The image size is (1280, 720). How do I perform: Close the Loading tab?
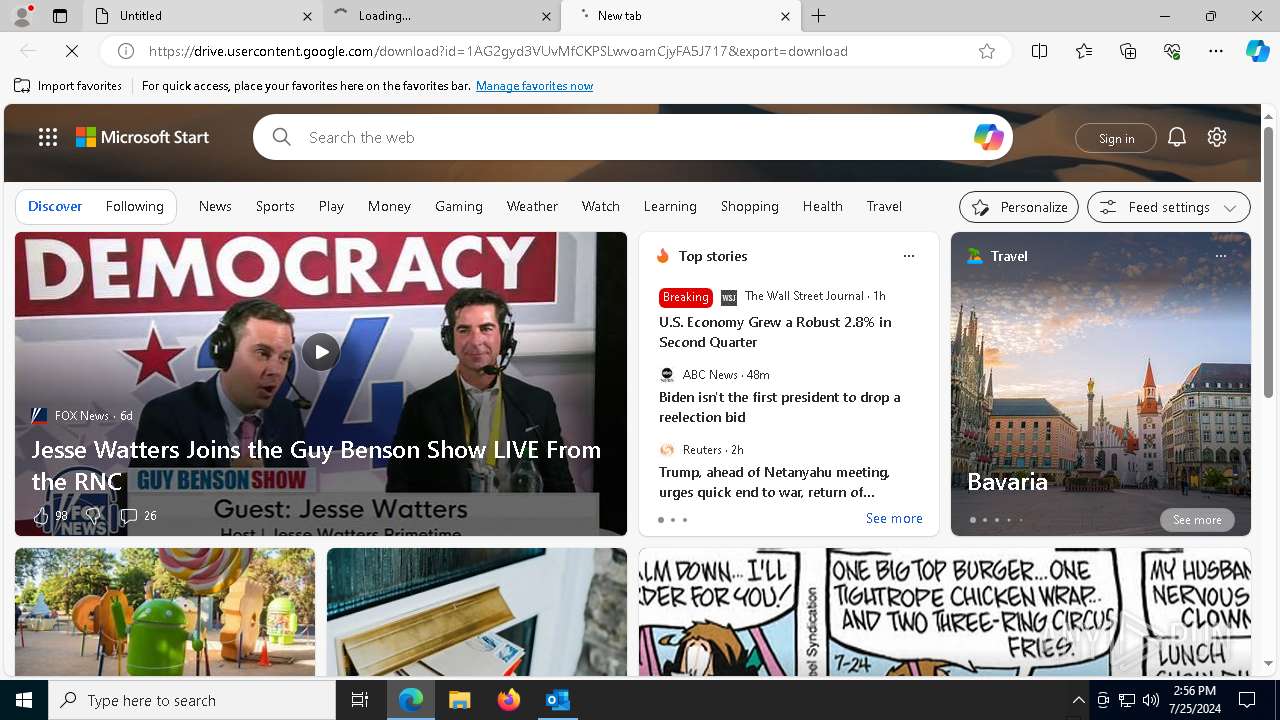547,16
